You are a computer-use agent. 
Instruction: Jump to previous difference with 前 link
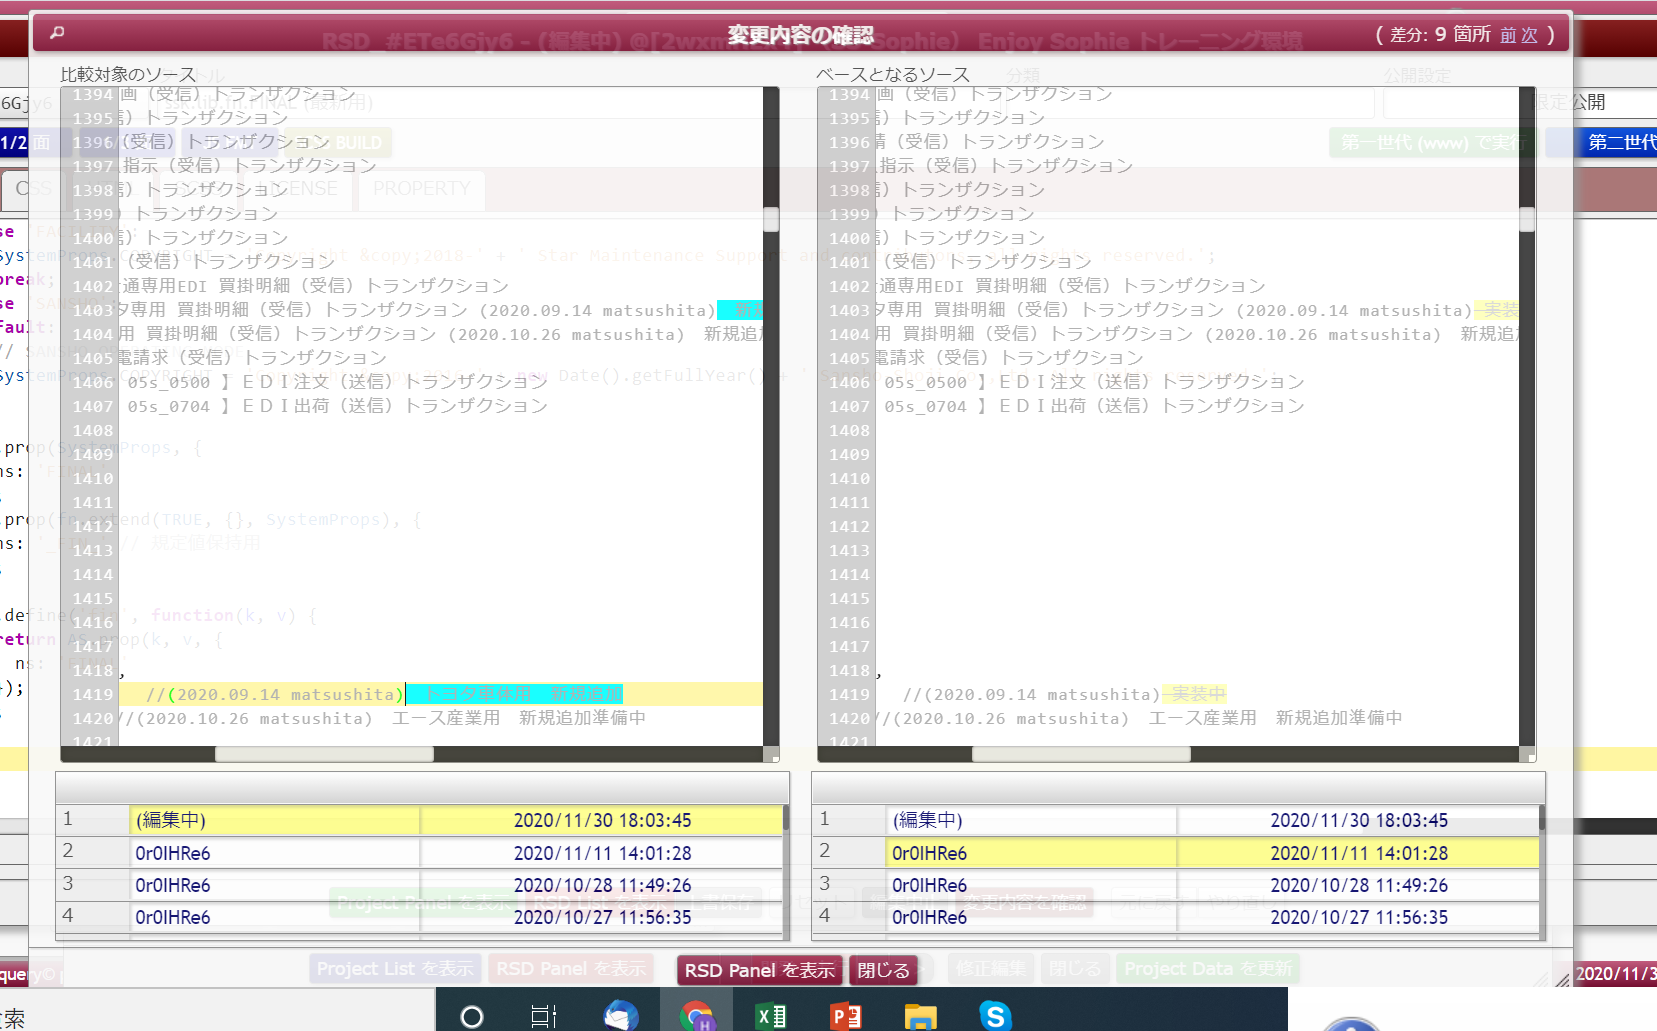tap(1508, 35)
